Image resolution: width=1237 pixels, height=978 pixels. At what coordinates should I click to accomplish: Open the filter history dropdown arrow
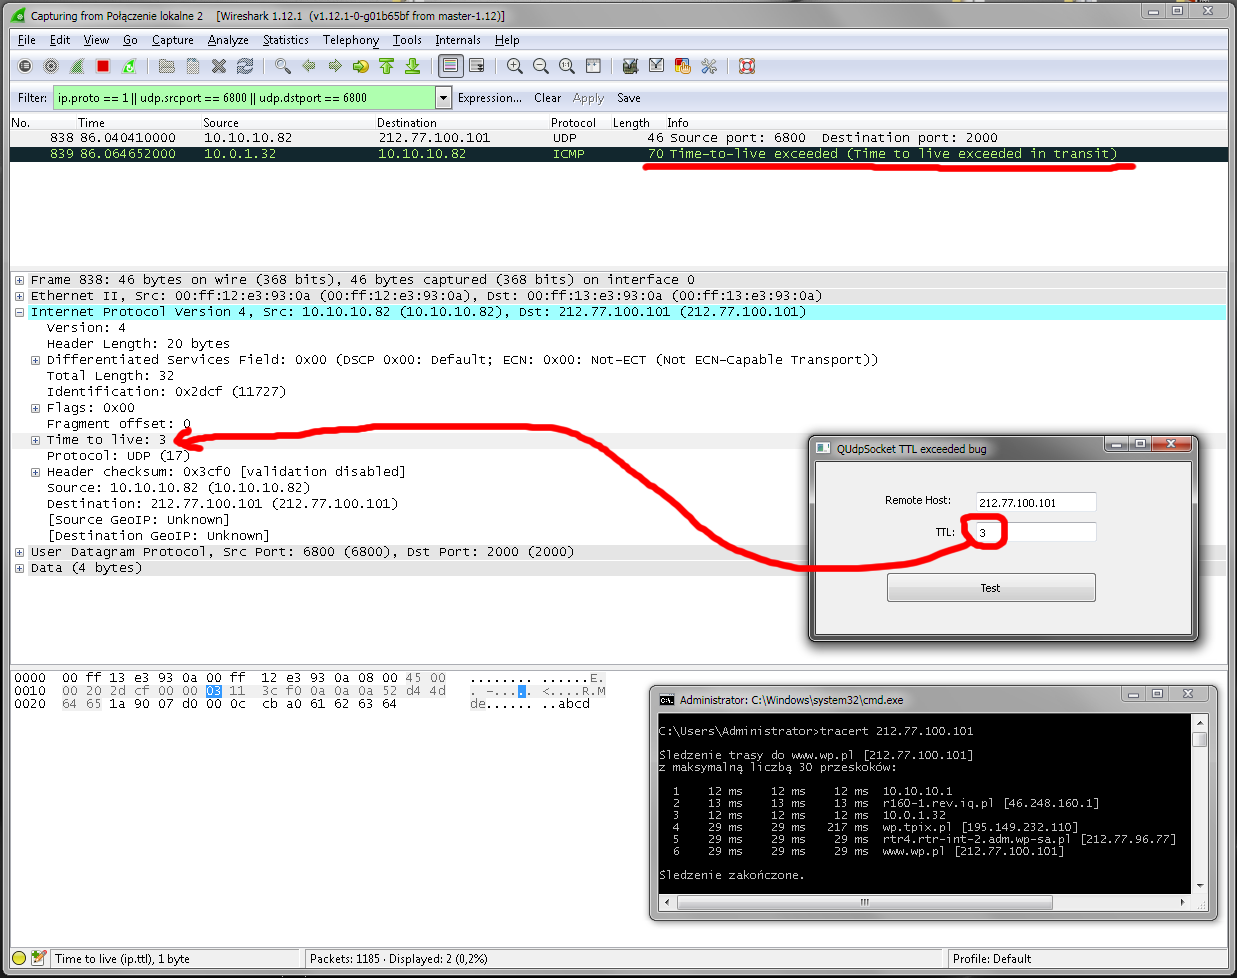tap(443, 98)
